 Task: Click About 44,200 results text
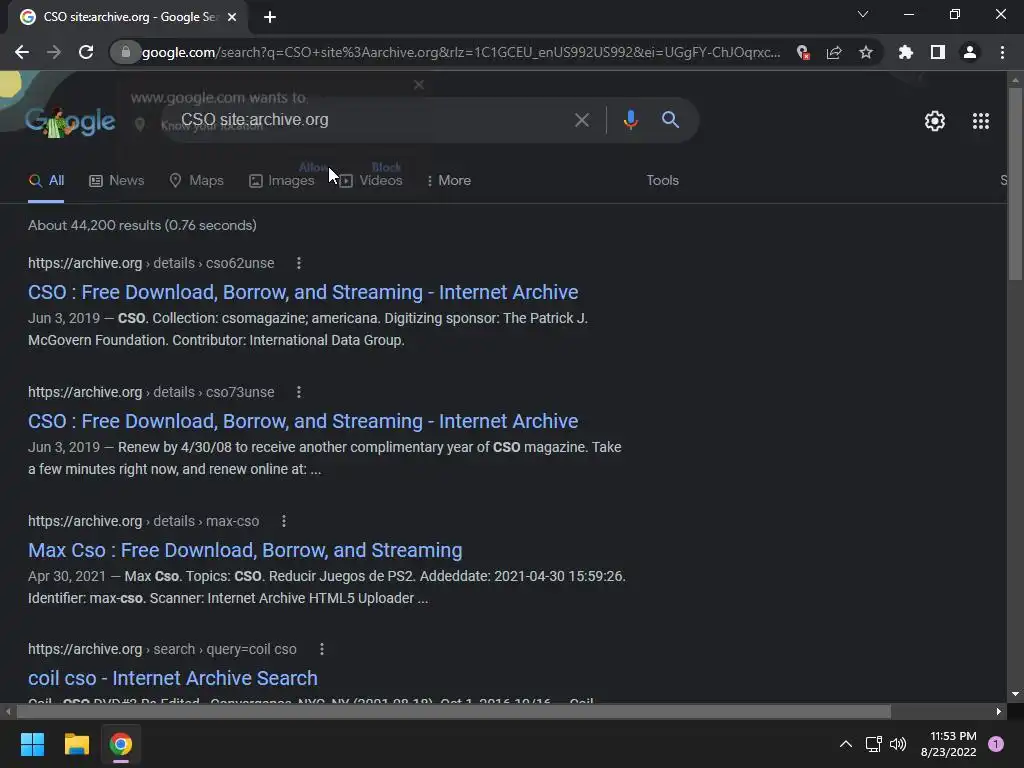(142, 225)
